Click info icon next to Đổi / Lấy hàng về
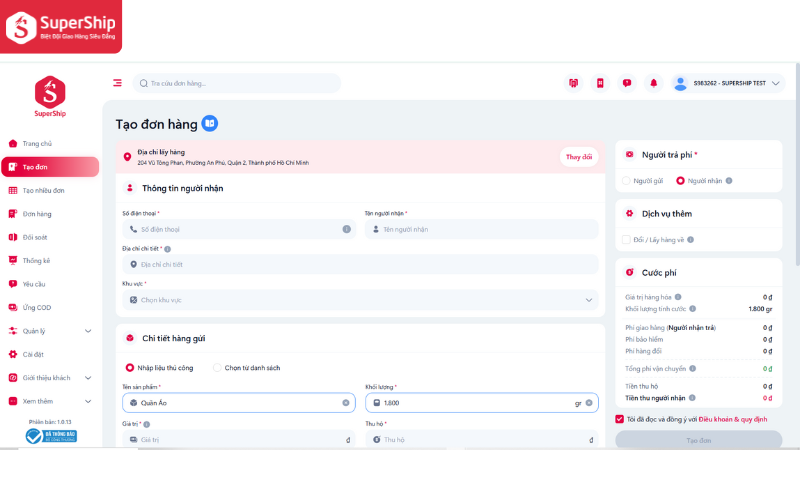 click(x=690, y=240)
